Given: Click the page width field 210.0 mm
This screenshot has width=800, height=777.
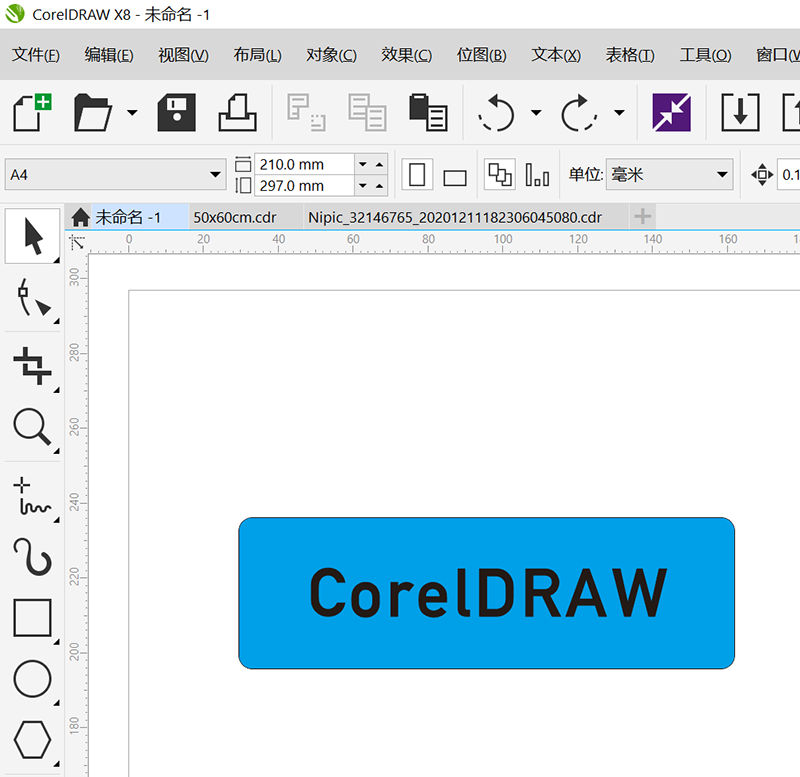Looking at the screenshot, I should 304,164.
